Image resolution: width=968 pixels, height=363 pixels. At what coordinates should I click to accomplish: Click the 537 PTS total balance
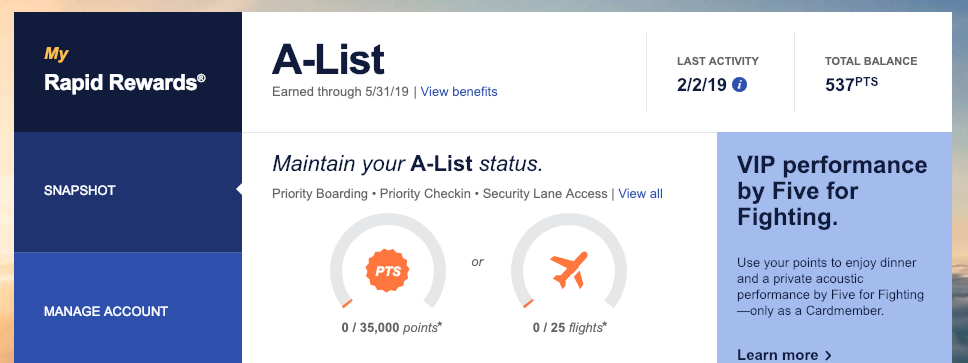click(x=851, y=84)
